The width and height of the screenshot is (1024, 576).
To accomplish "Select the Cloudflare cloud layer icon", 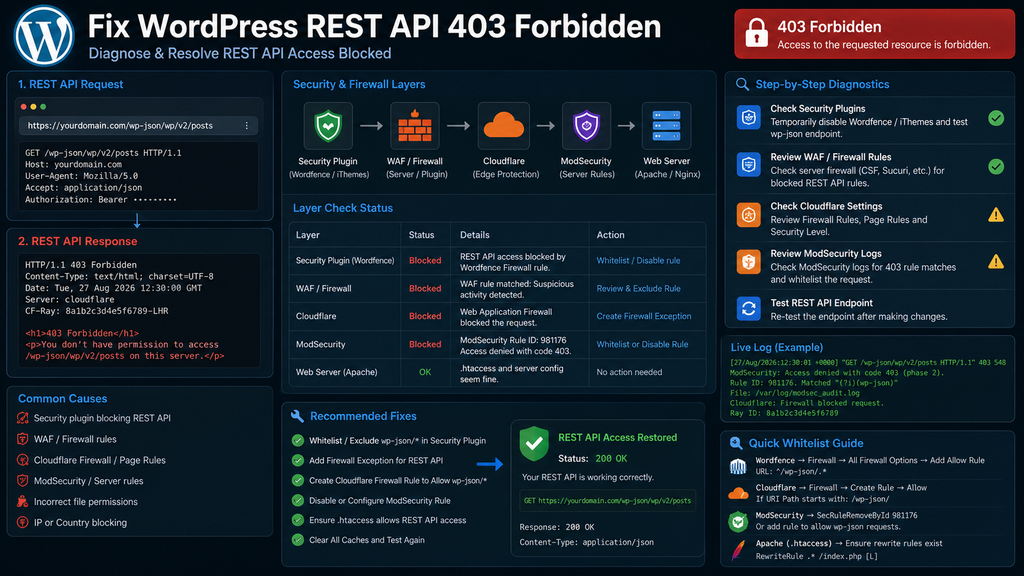I will pyautogui.click(x=503, y=126).
